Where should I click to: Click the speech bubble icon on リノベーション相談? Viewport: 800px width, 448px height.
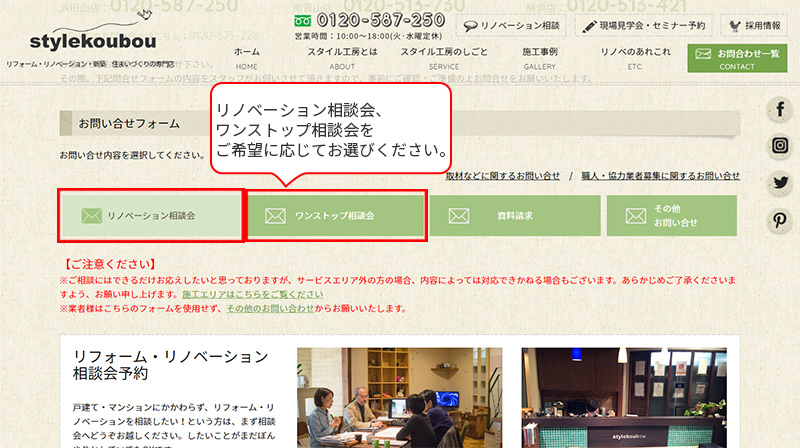470,26
